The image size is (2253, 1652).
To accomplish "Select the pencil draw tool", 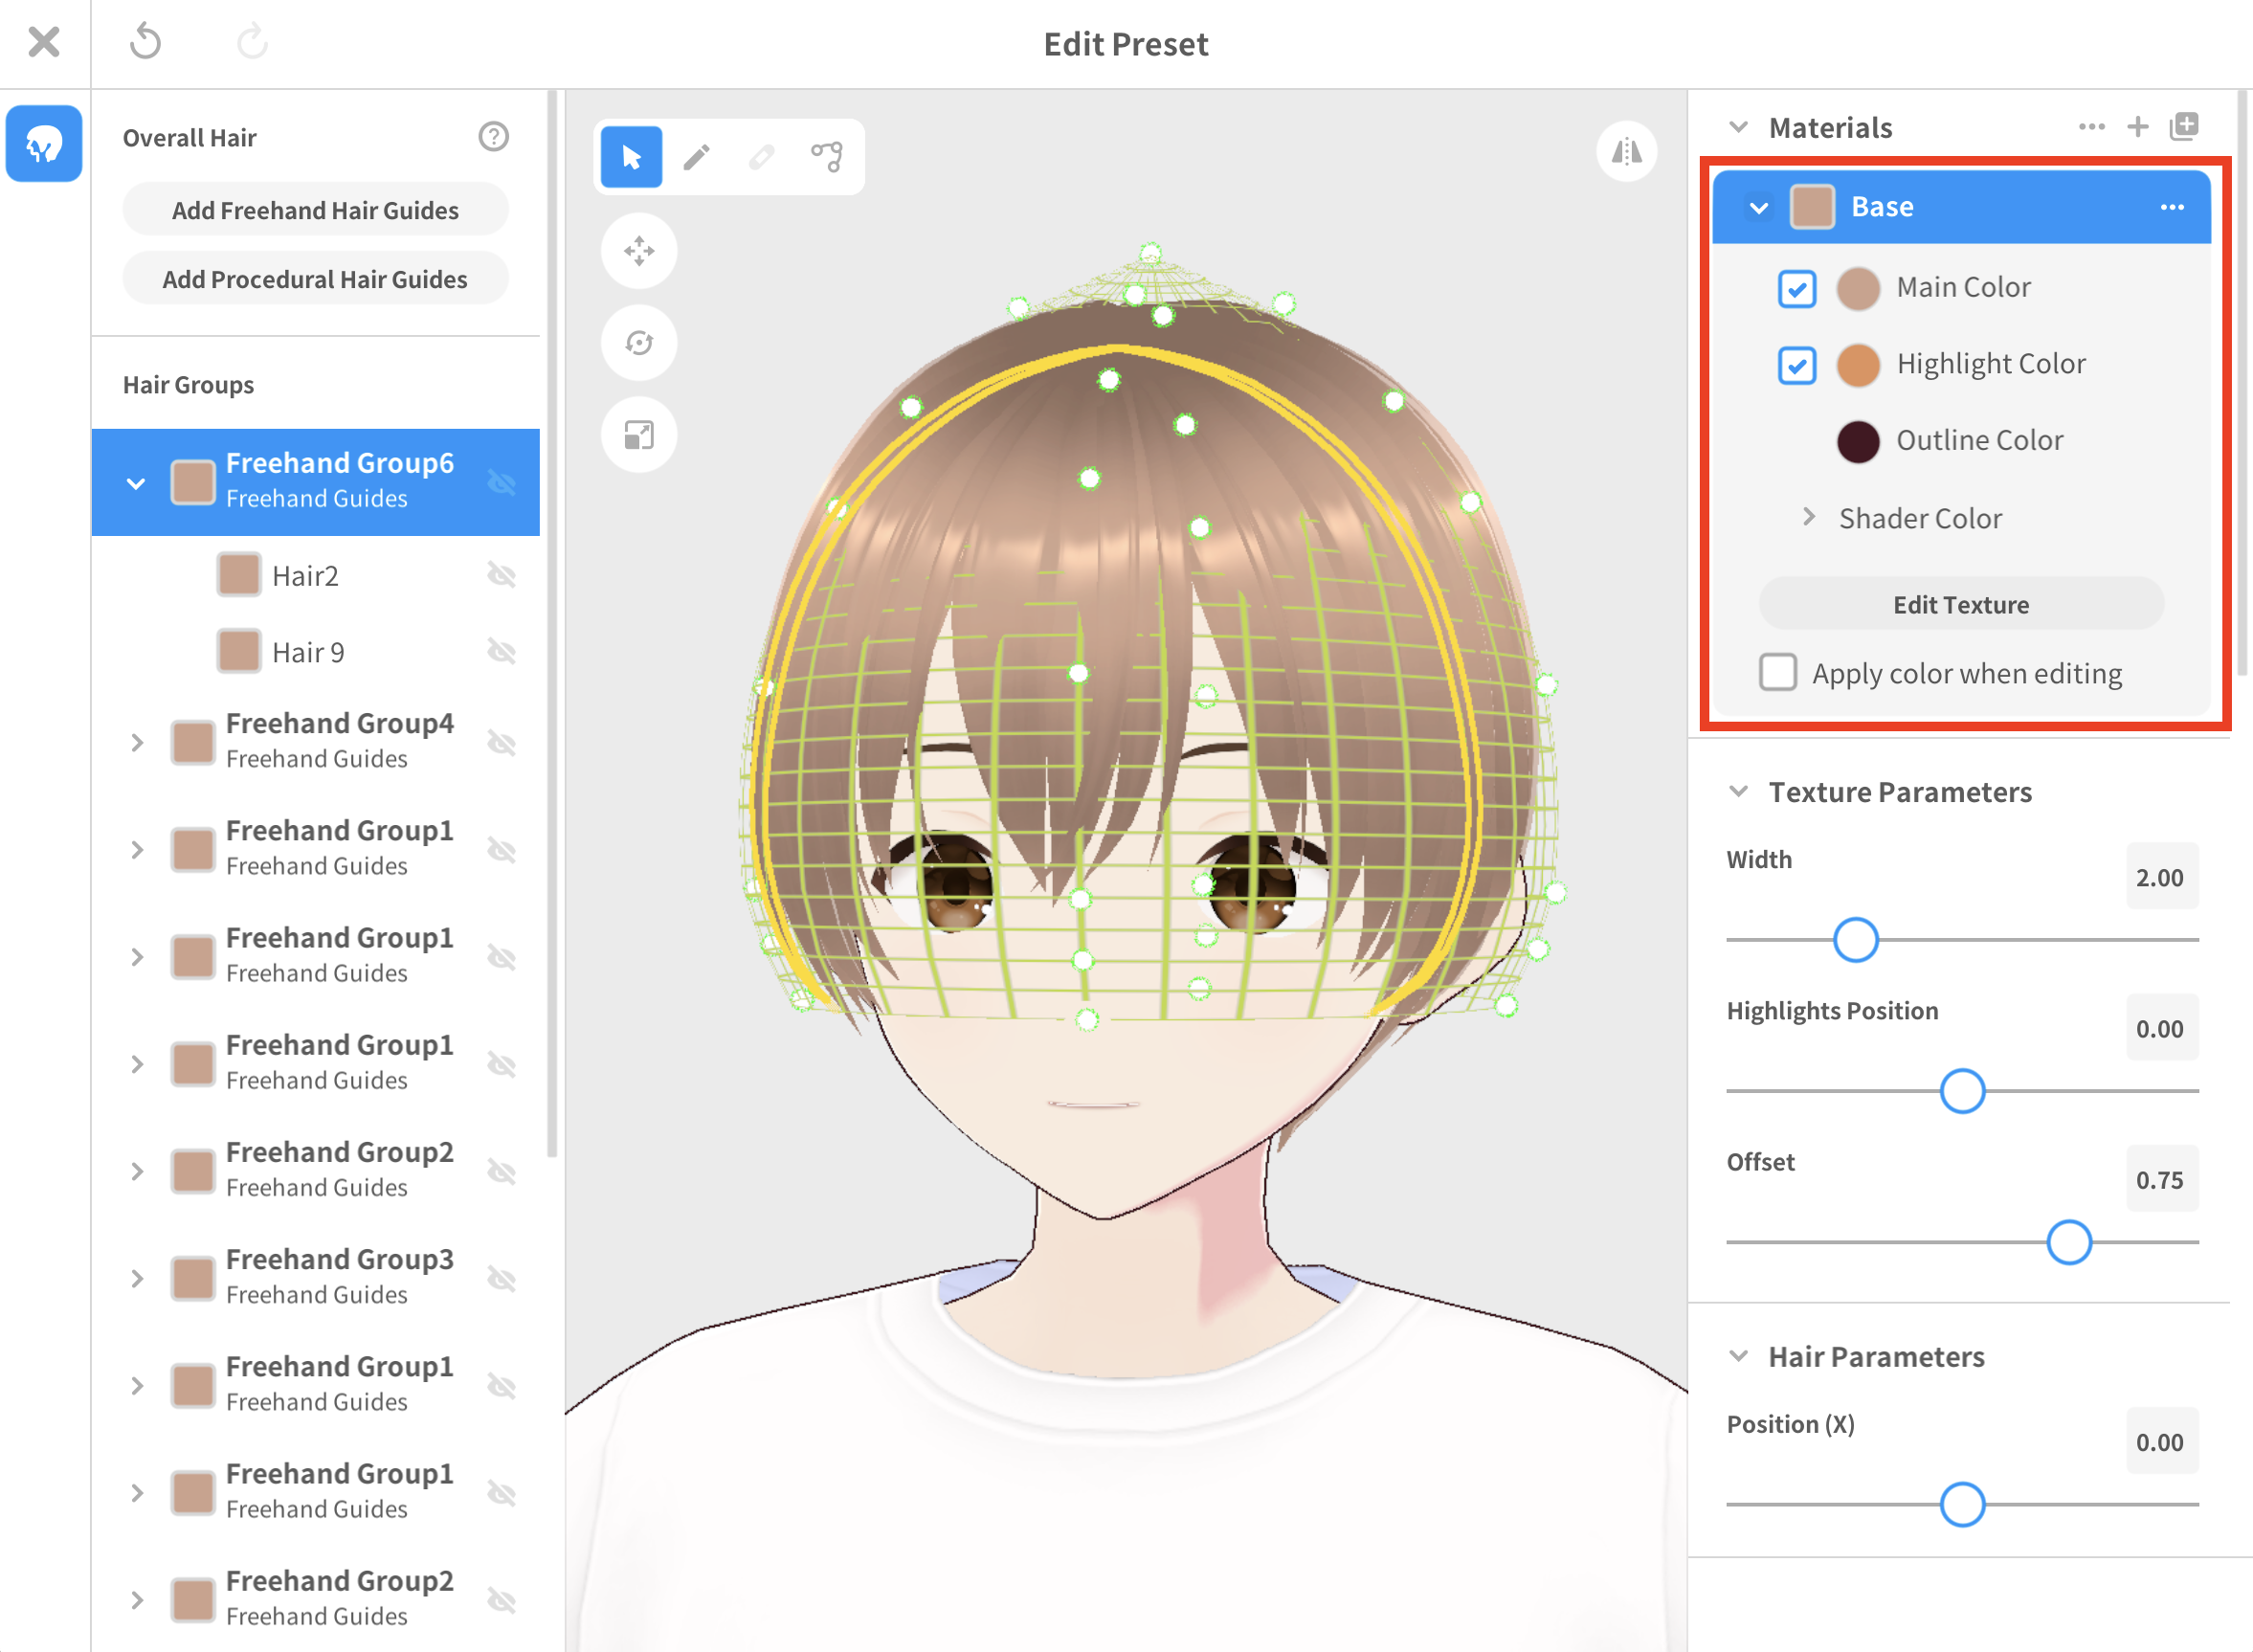I will pyautogui.click(x=697, y=157).
